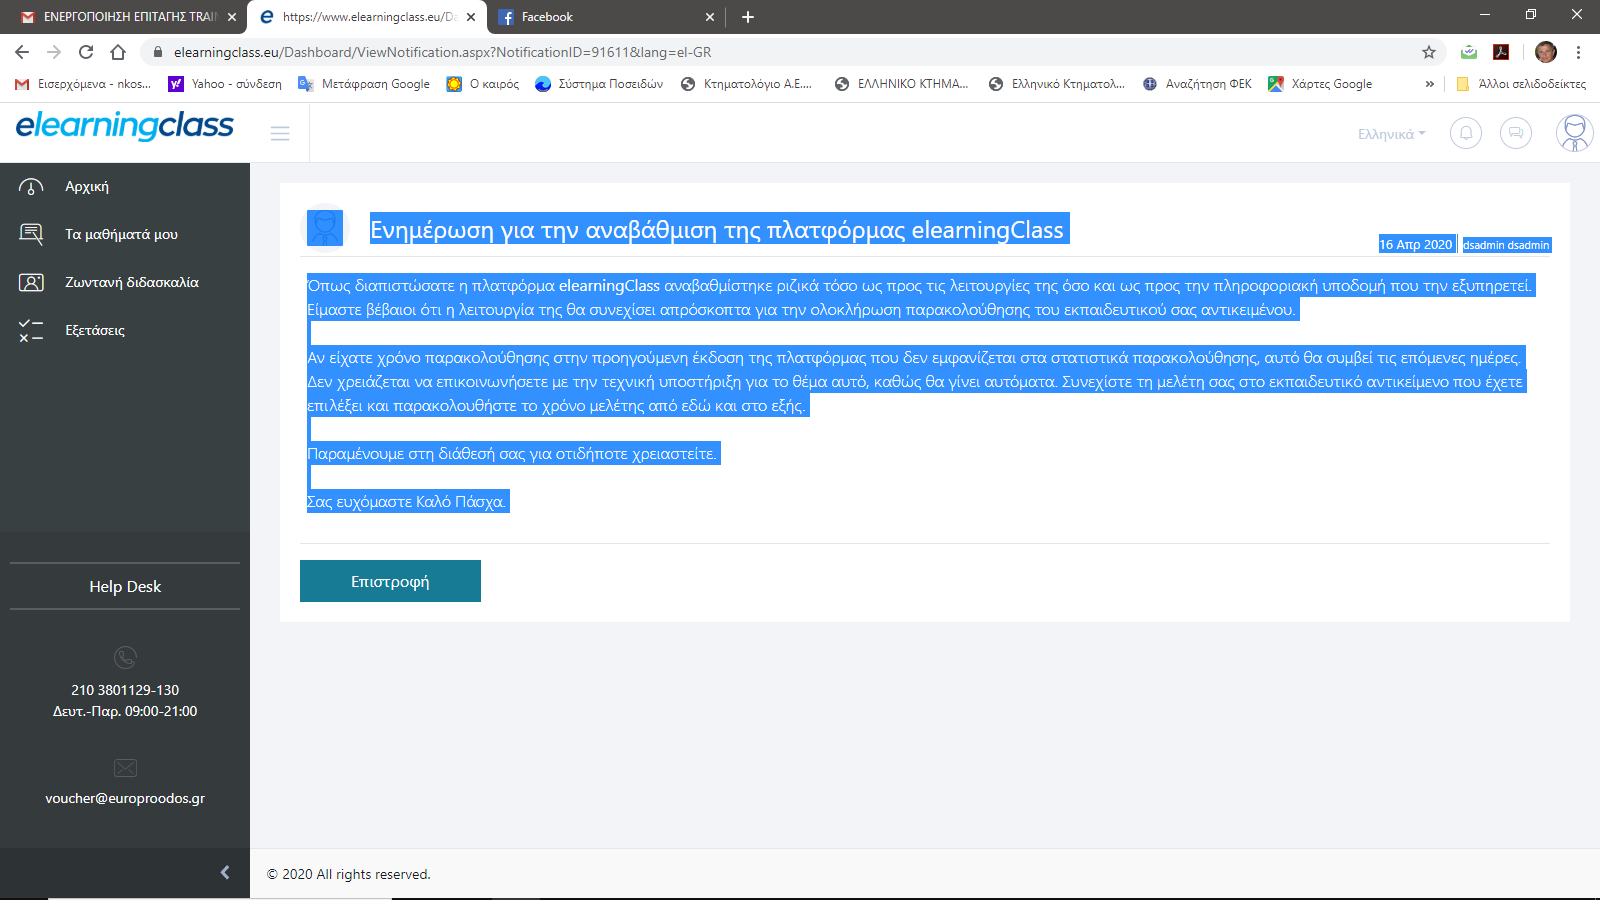The width and height of the screenshot is (1600, 900).
Task: Click the courses icon beside Τα μαθήματά μου
Action: click(31, 235)
